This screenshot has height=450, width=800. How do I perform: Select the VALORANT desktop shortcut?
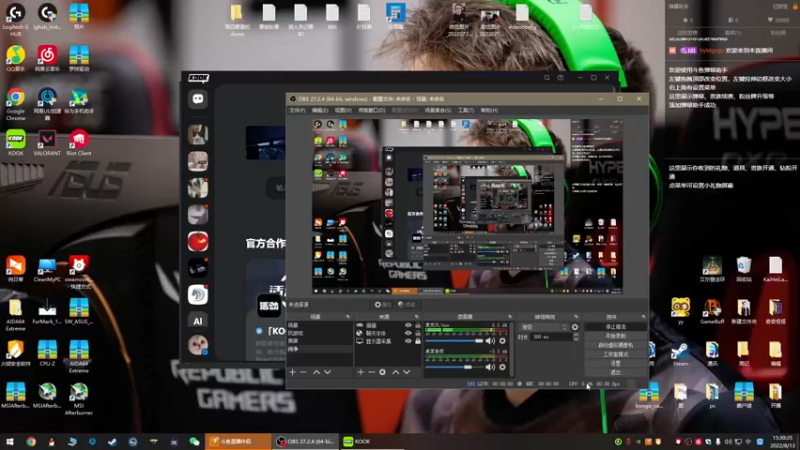[x=47, y=143]
